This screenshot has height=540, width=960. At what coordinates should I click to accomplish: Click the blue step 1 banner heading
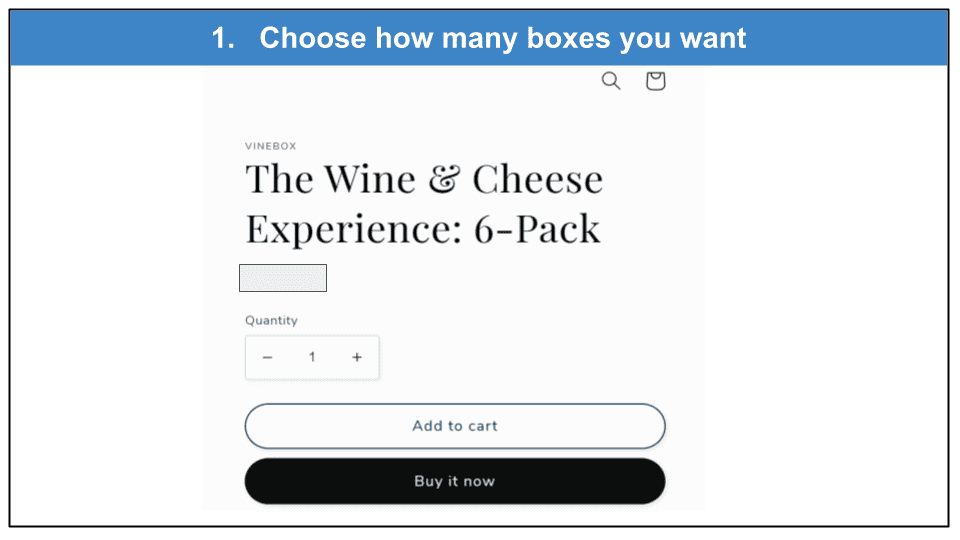[x=479, y=38]
